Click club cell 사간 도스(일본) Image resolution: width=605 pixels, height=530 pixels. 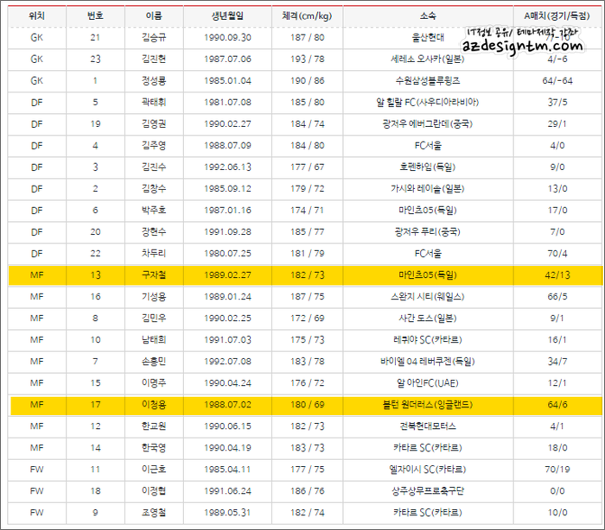(428, 319)
